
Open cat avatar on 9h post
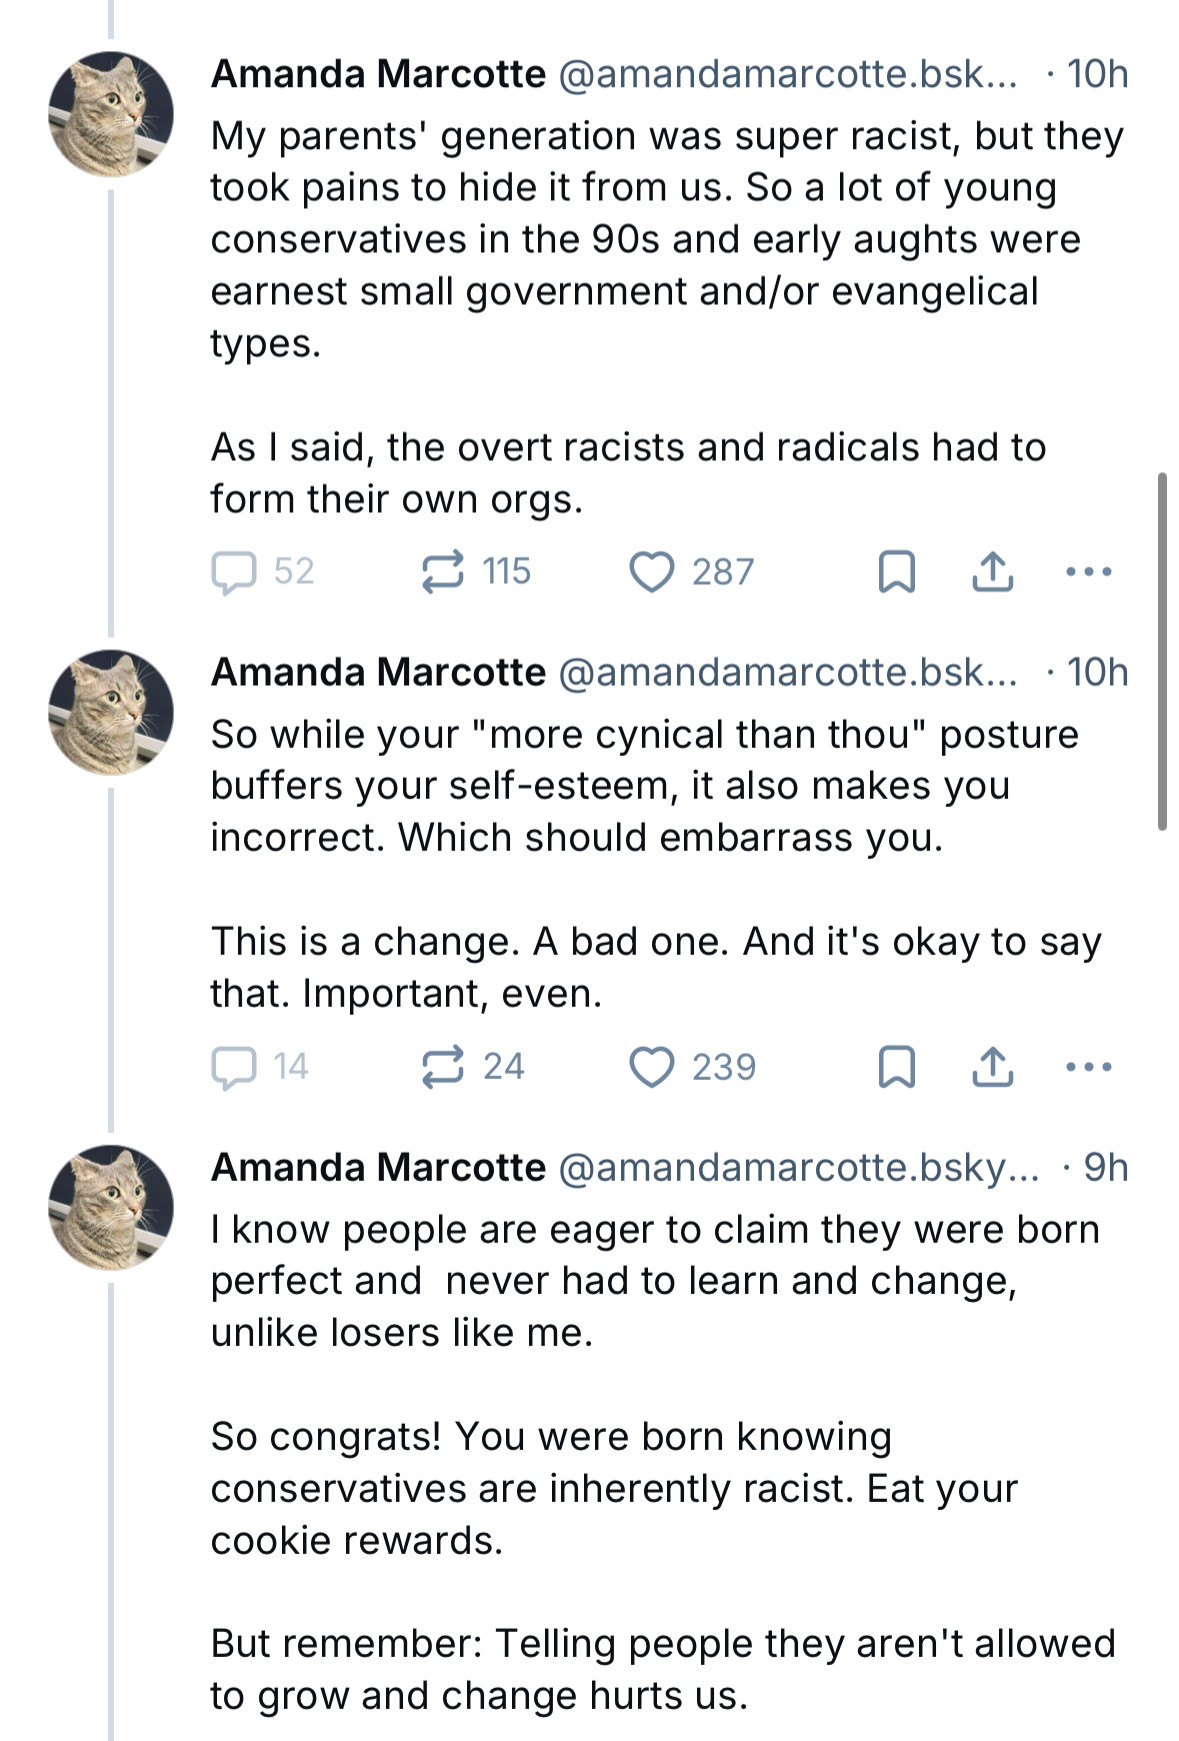click(x=111, y=1207)
